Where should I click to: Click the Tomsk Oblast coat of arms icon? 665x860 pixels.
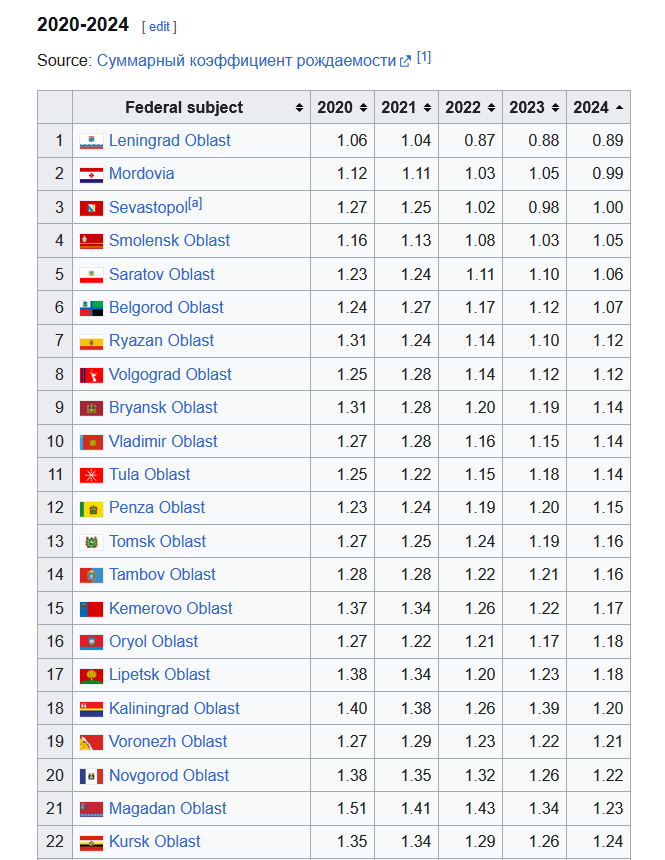[91, 542]
